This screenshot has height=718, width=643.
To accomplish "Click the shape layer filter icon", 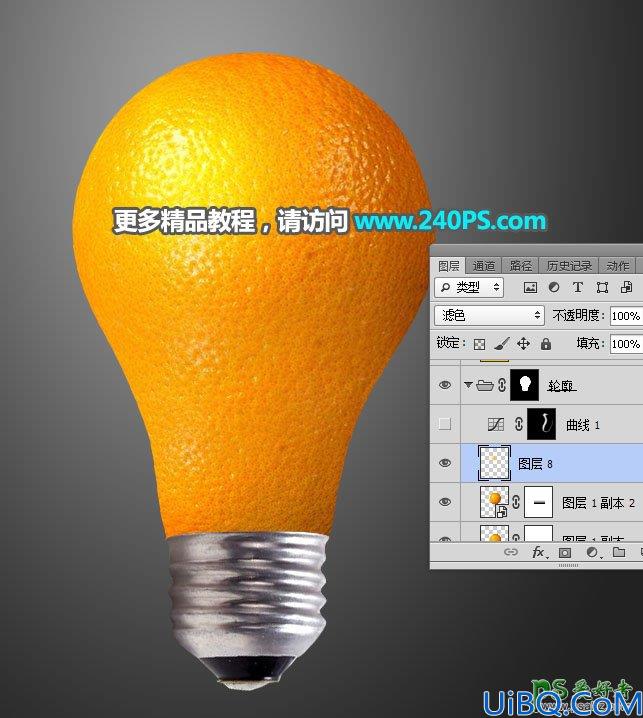I will 602,288.
